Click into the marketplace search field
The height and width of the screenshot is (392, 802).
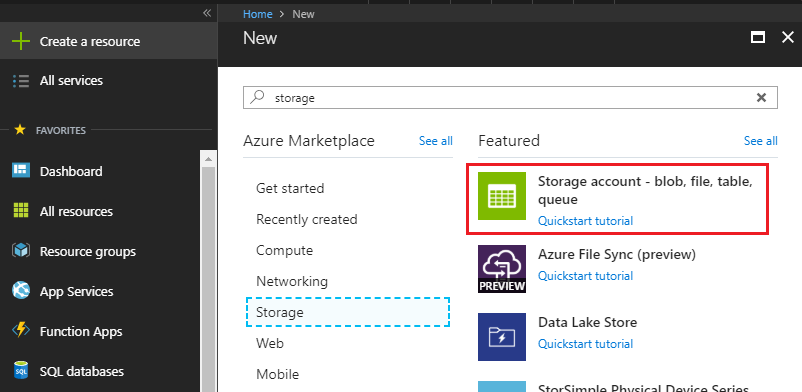510,97
